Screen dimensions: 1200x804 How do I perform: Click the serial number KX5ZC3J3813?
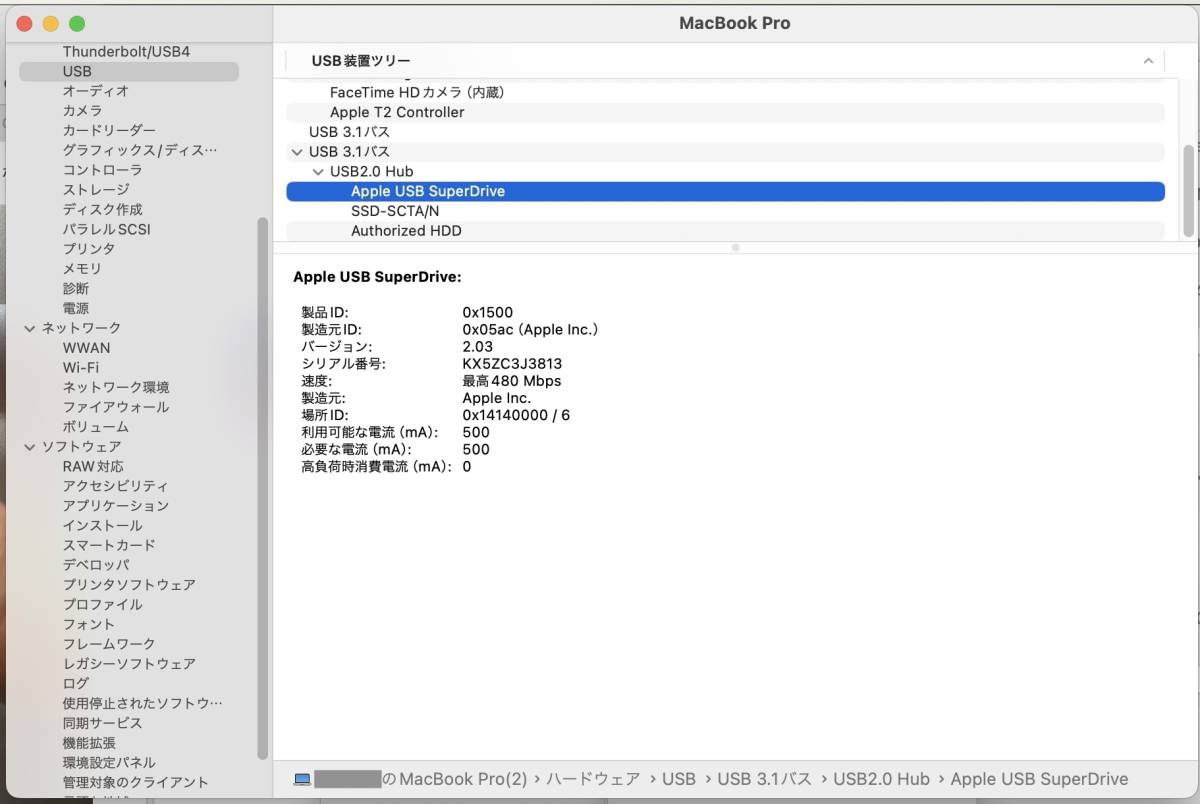click(x=512, y=364)
